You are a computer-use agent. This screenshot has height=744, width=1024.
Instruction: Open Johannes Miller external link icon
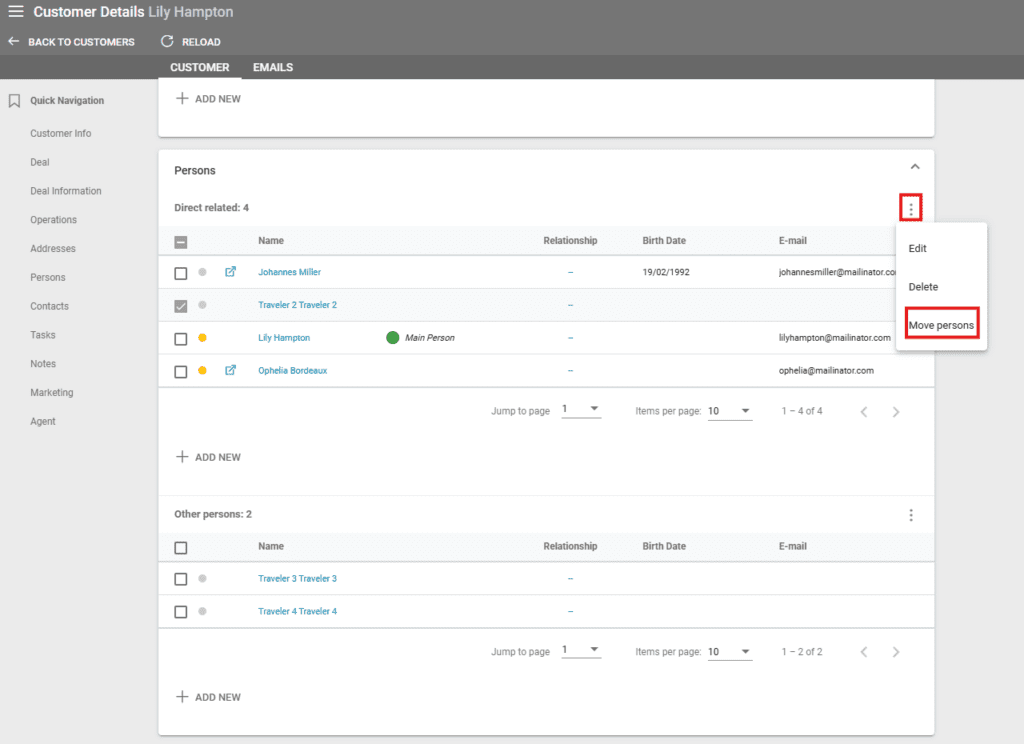coord(231,272)
